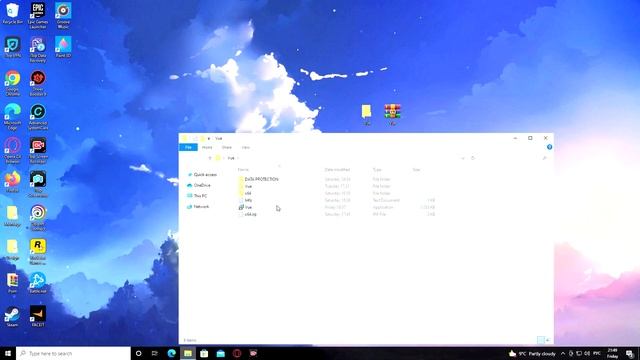Open the Firefox desktop icon
This screenshot has height=360, width=640.
pos(12,182)
